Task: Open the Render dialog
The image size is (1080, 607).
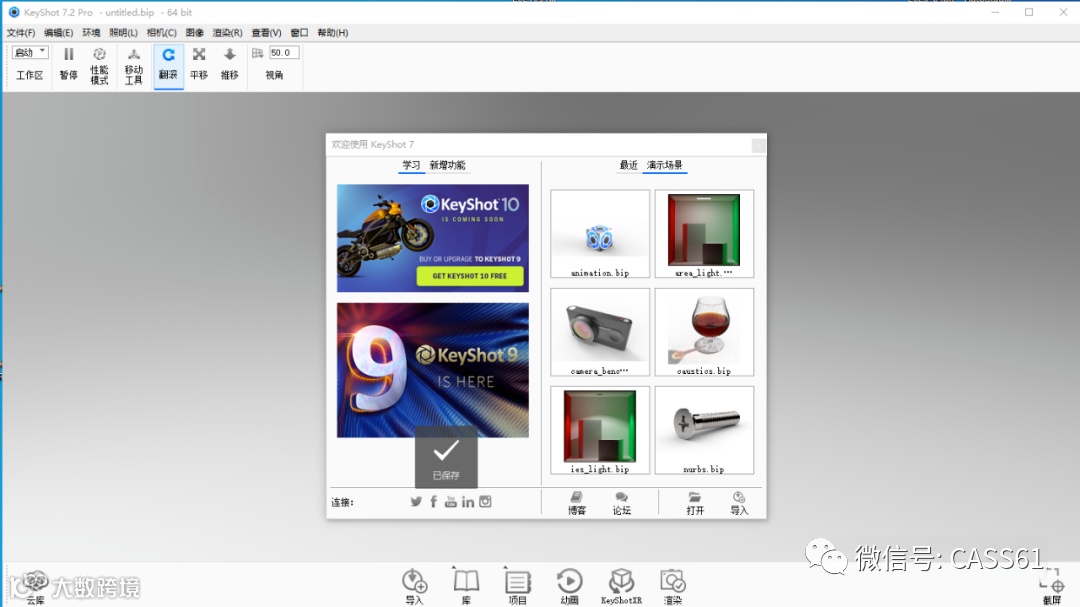Action: point(673,587)
